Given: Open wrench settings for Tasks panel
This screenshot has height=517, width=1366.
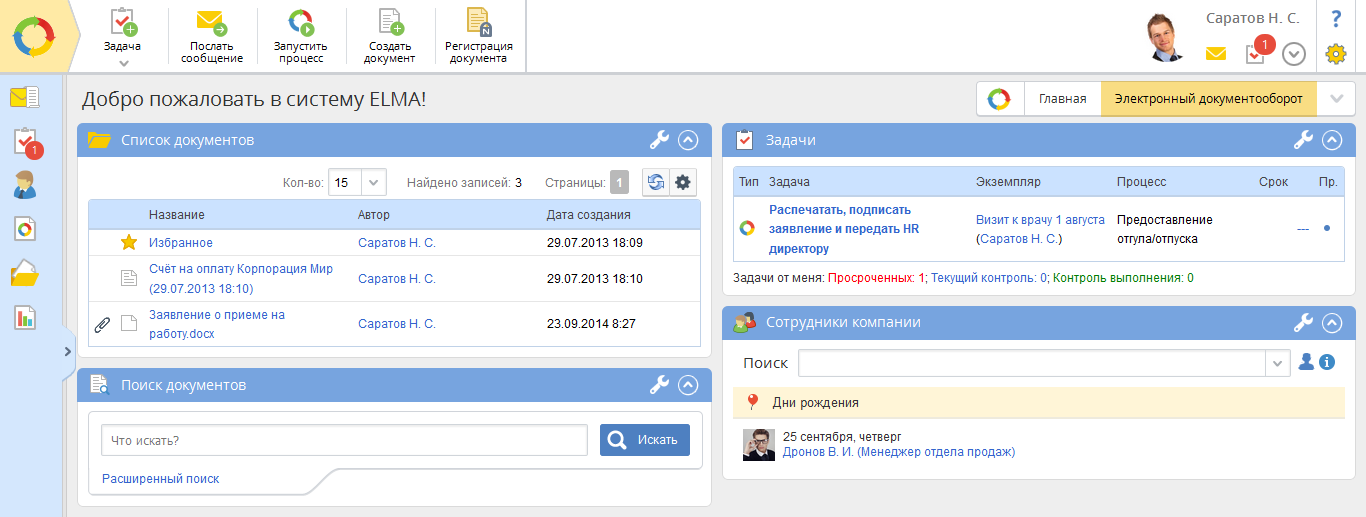Looking at the screenshot, I should (x=1302, y=140).
